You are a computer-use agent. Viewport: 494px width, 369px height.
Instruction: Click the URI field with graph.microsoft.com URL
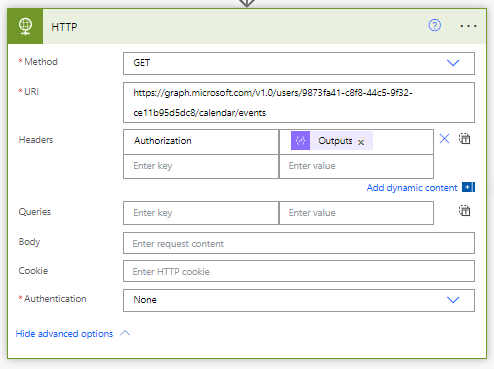(x=299, y=103)
